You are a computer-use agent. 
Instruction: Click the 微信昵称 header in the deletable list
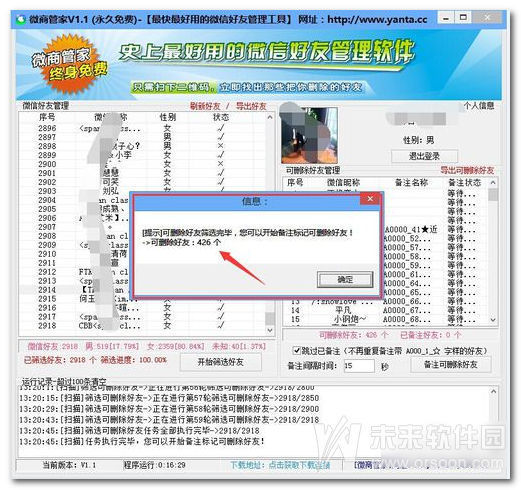point(343,183)
